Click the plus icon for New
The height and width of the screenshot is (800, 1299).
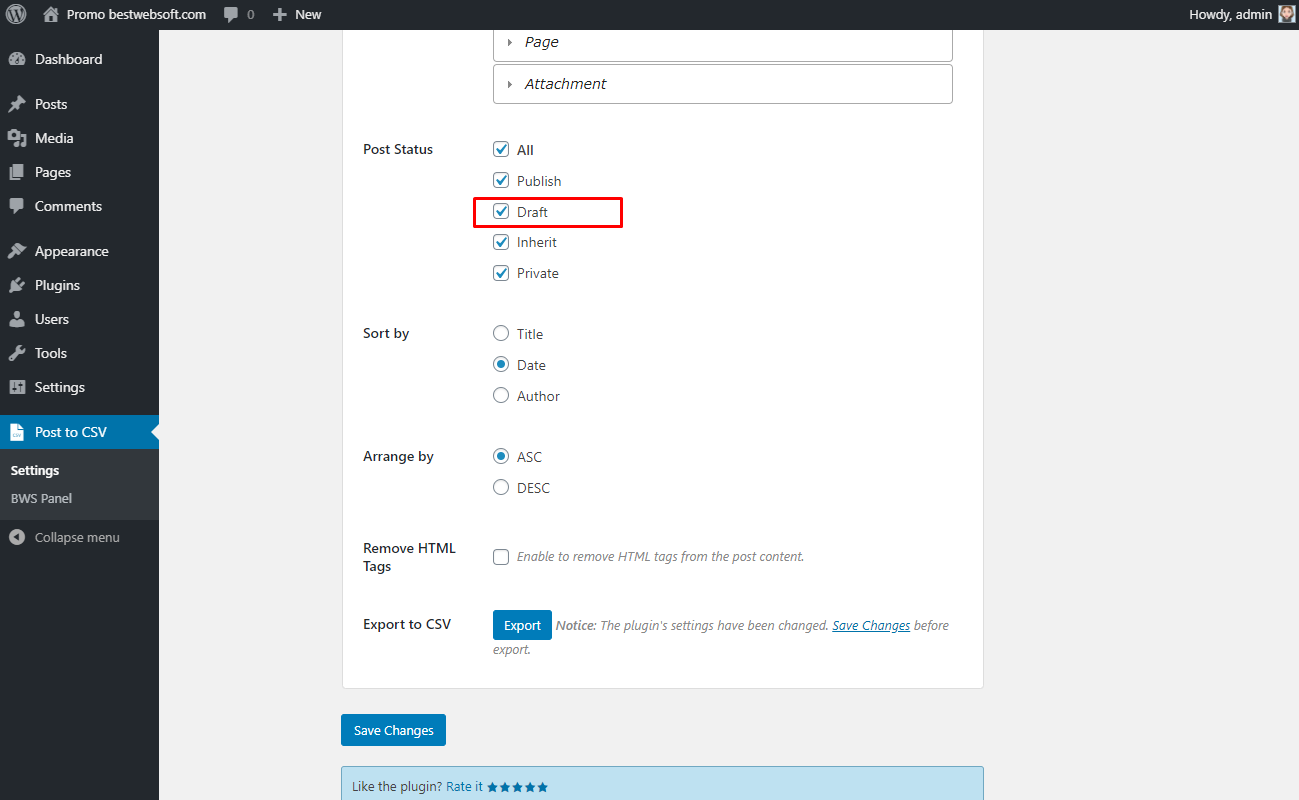click(x=280, y=15)
